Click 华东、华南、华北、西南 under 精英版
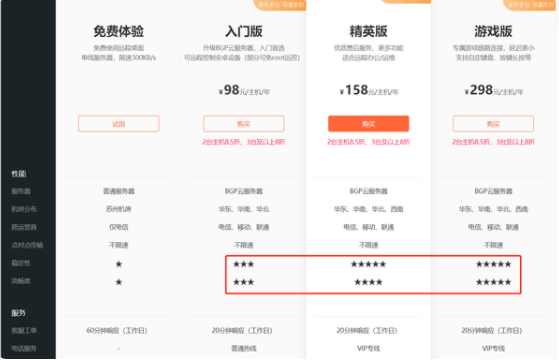The height and width of the screenshot is (360, 559). click(x=369, y=209)
